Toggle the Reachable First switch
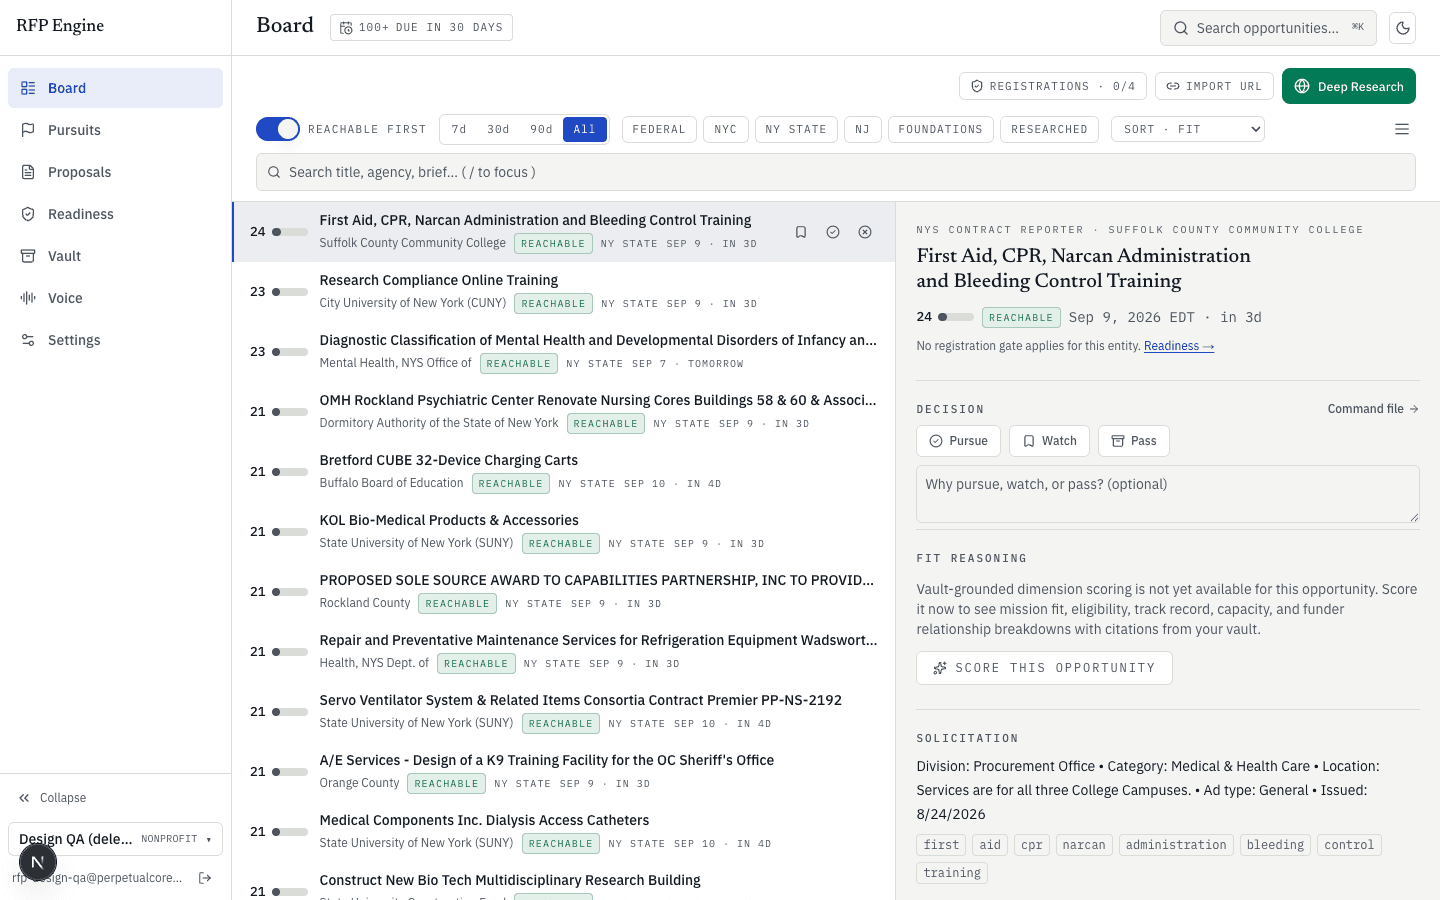Viewport: 1440px width, 900px height. [278, 129]
